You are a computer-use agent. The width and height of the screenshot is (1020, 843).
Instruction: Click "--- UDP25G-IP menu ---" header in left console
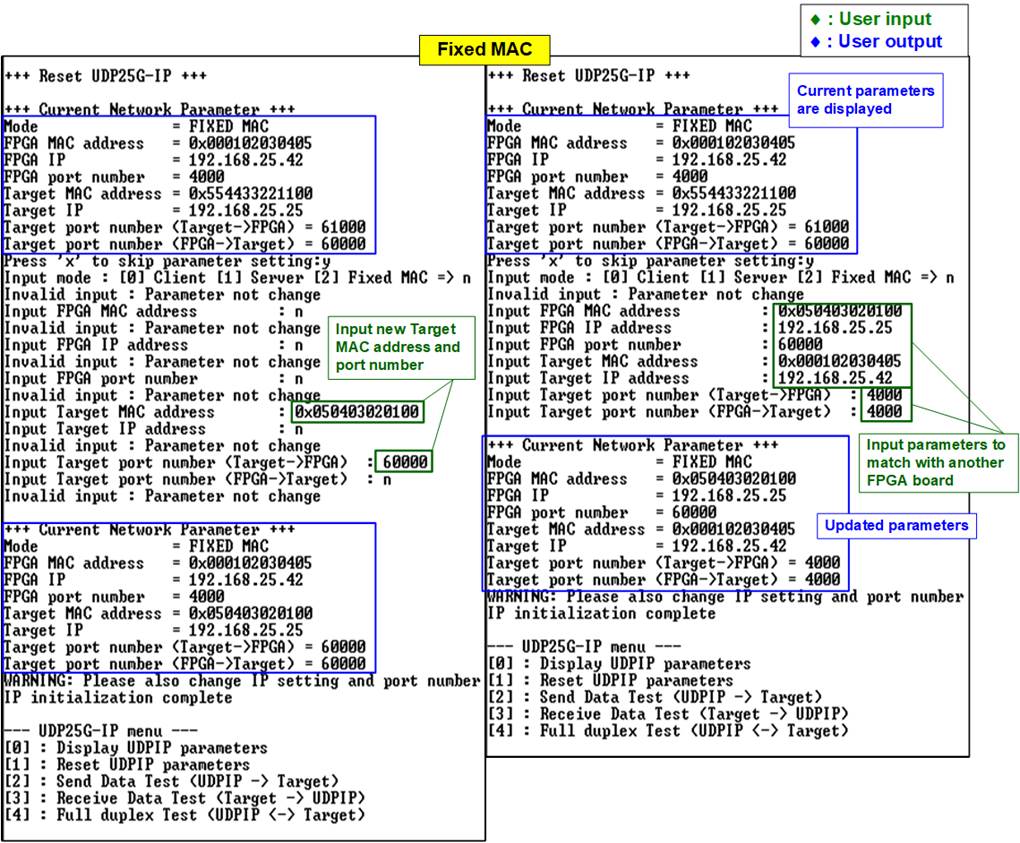click(x=101, y=732)
